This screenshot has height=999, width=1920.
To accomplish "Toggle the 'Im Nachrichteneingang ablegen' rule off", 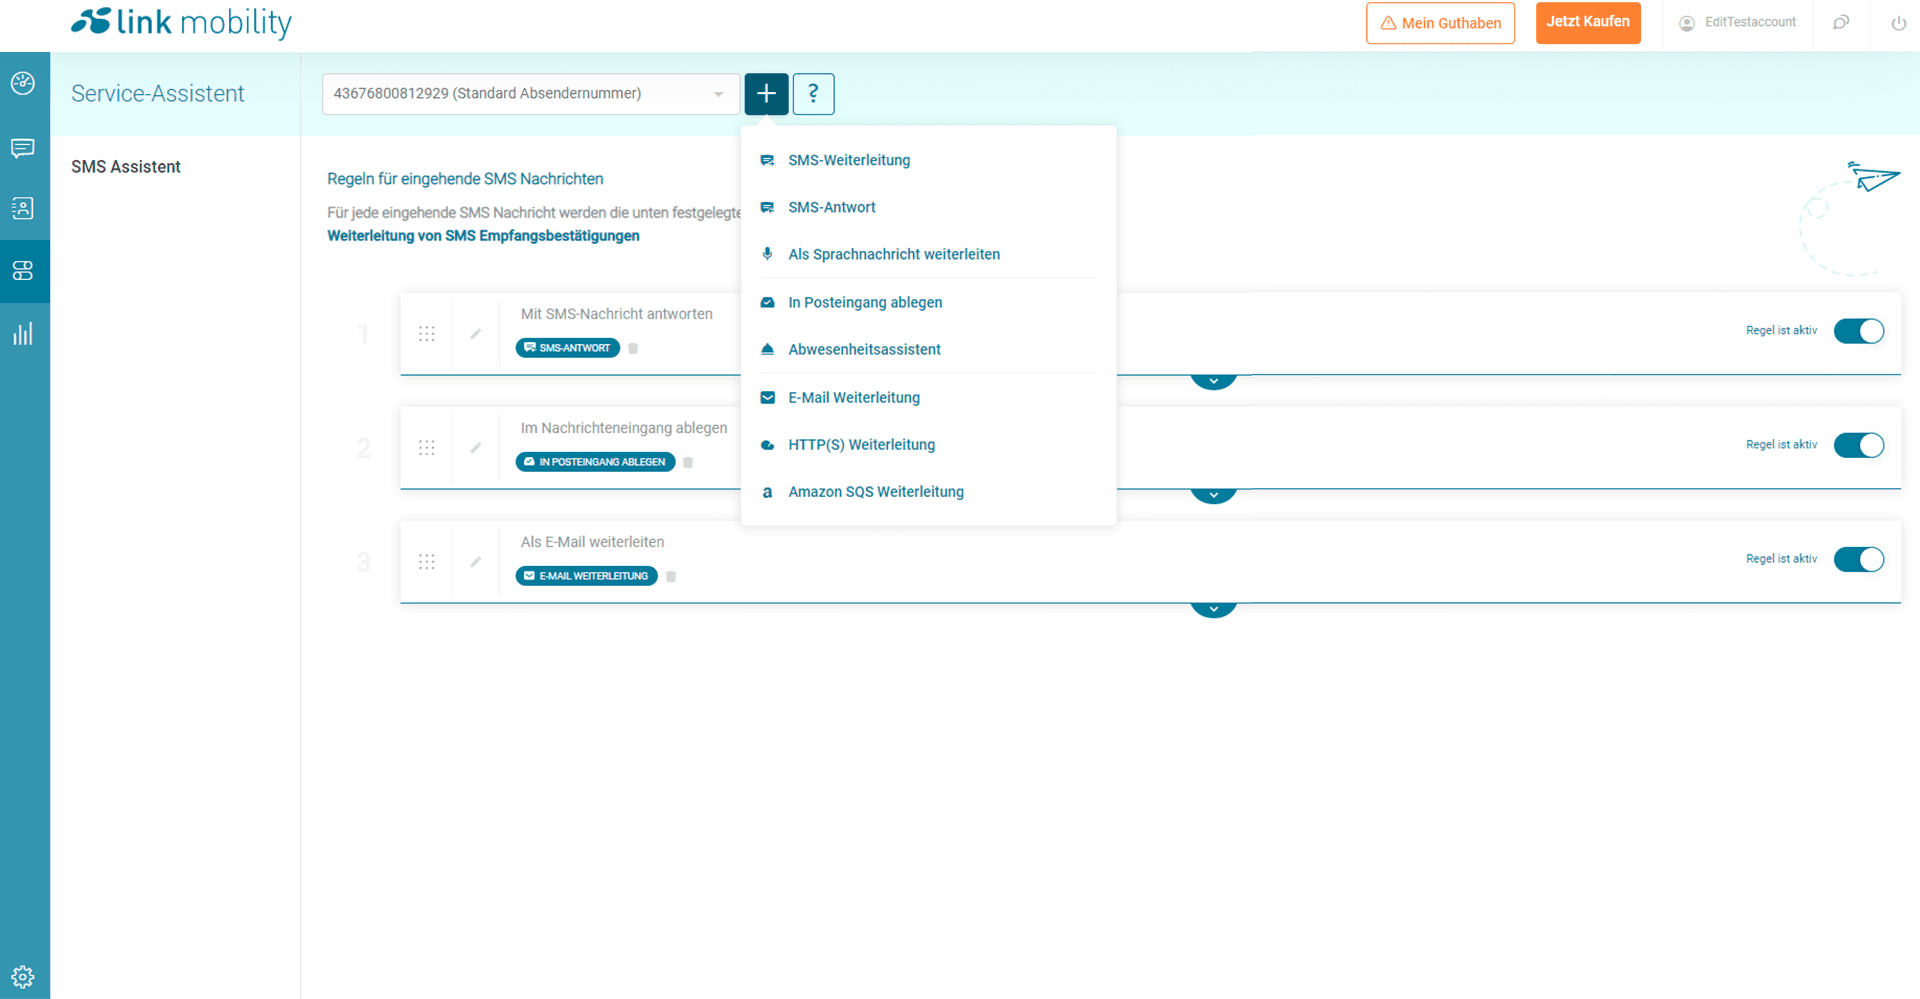I will (x=1858, y=445).
